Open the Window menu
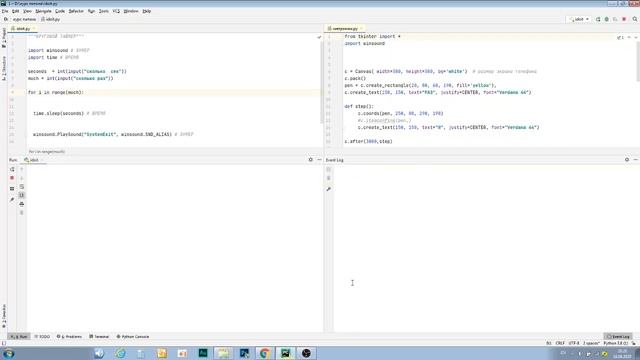The width and height of the screenshot is (640, 360). tap(131, 11)
